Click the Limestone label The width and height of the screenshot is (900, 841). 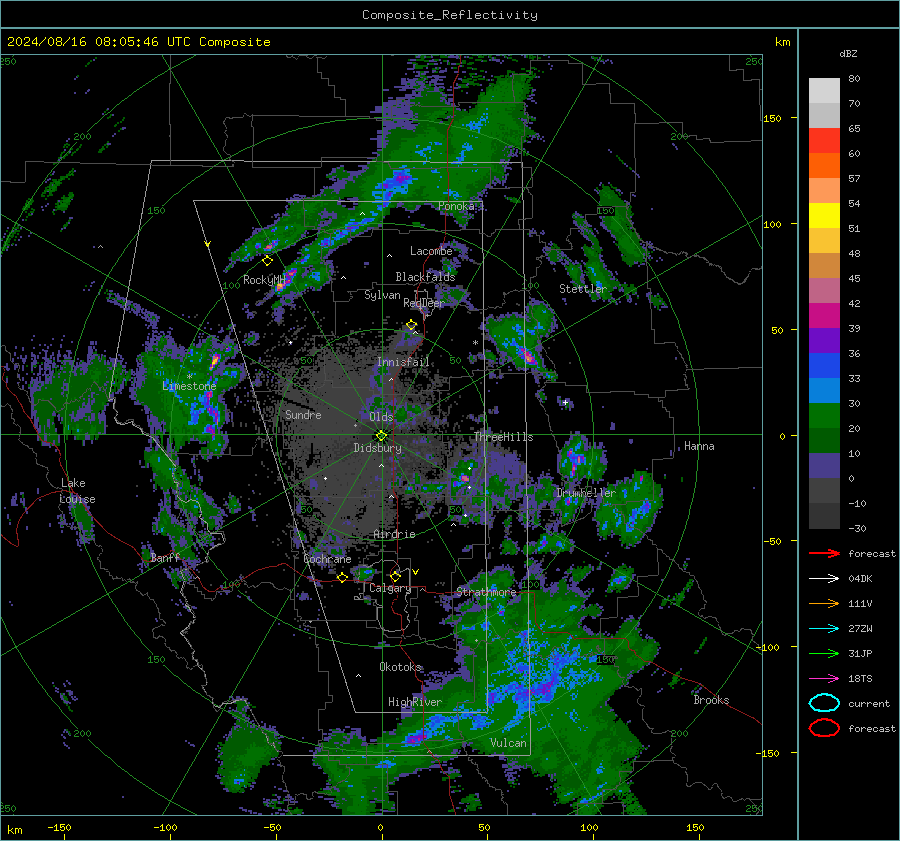pyautogui.click(x=189, y=386)
